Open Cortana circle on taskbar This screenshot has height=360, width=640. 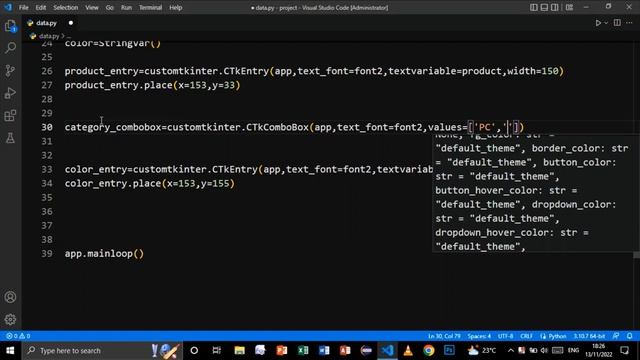point(194,351)
